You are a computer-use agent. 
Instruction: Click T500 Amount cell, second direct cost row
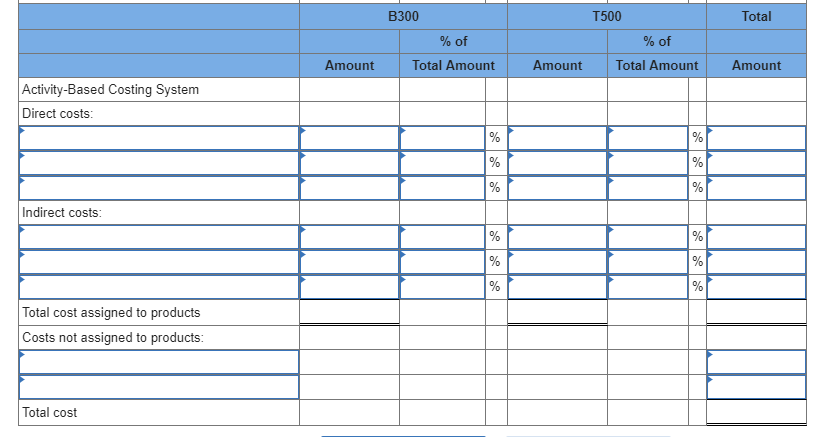(x=557, y=163)
